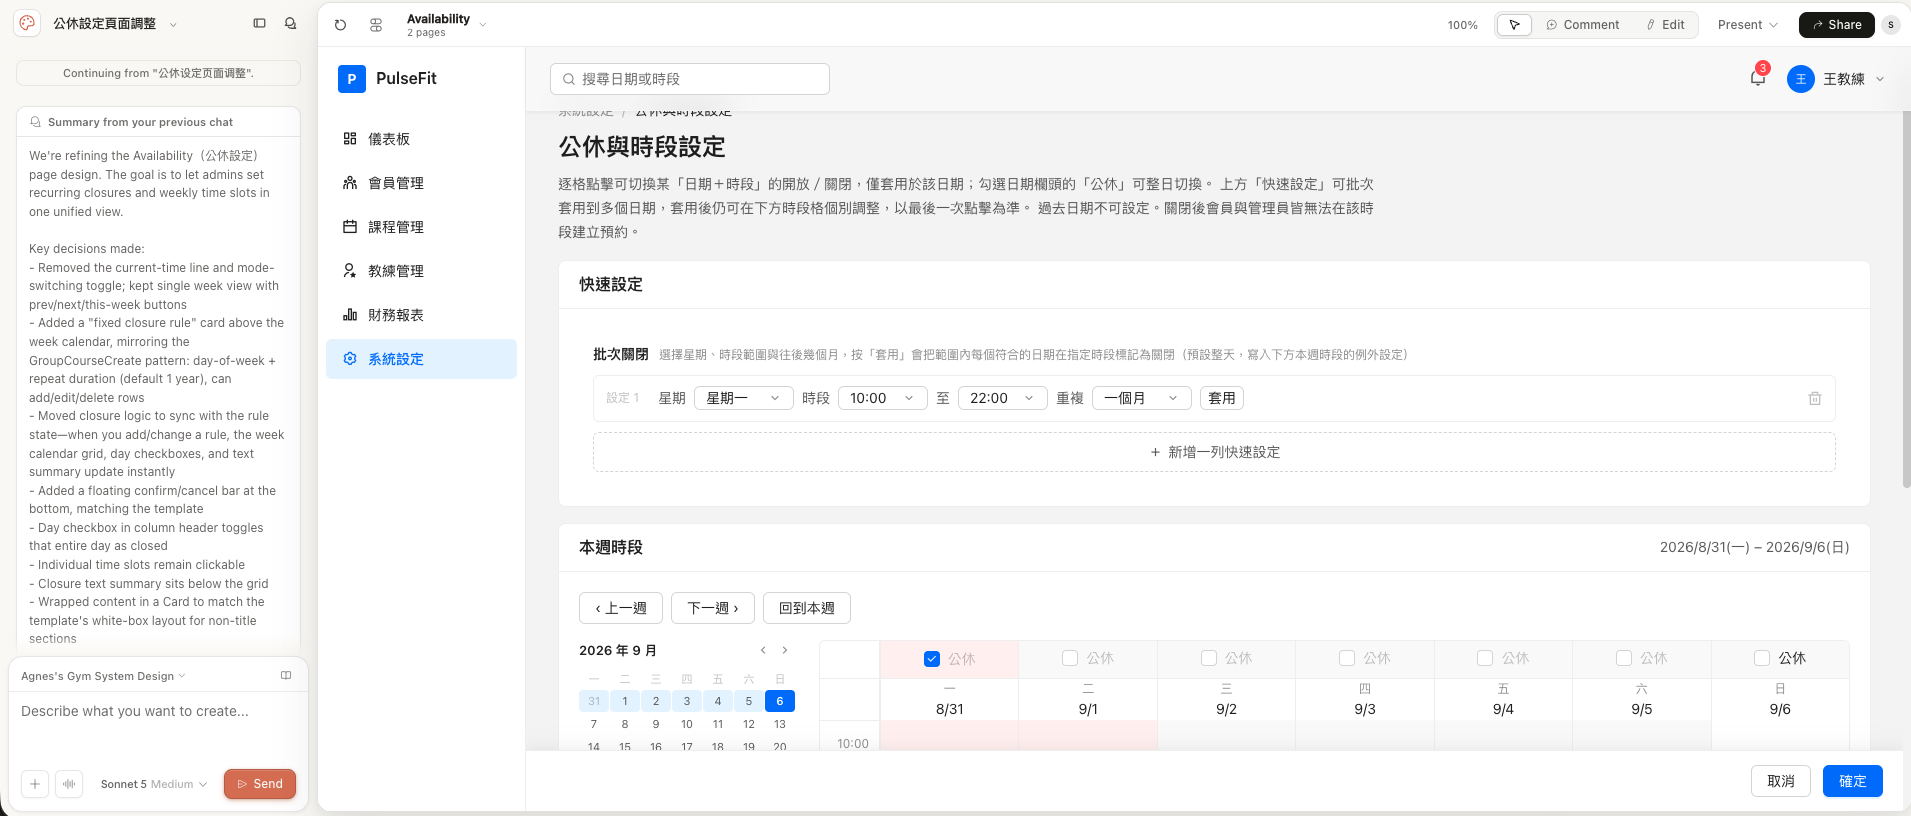Click 新增一列快速設定 to add a row

[1214, 452]
